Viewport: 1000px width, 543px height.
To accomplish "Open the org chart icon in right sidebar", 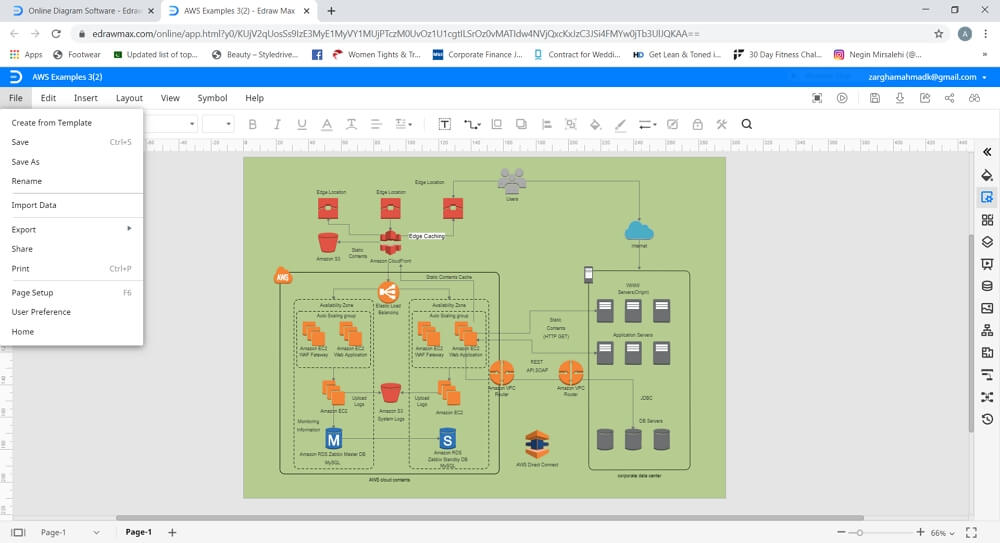I will tap(987, 331).
